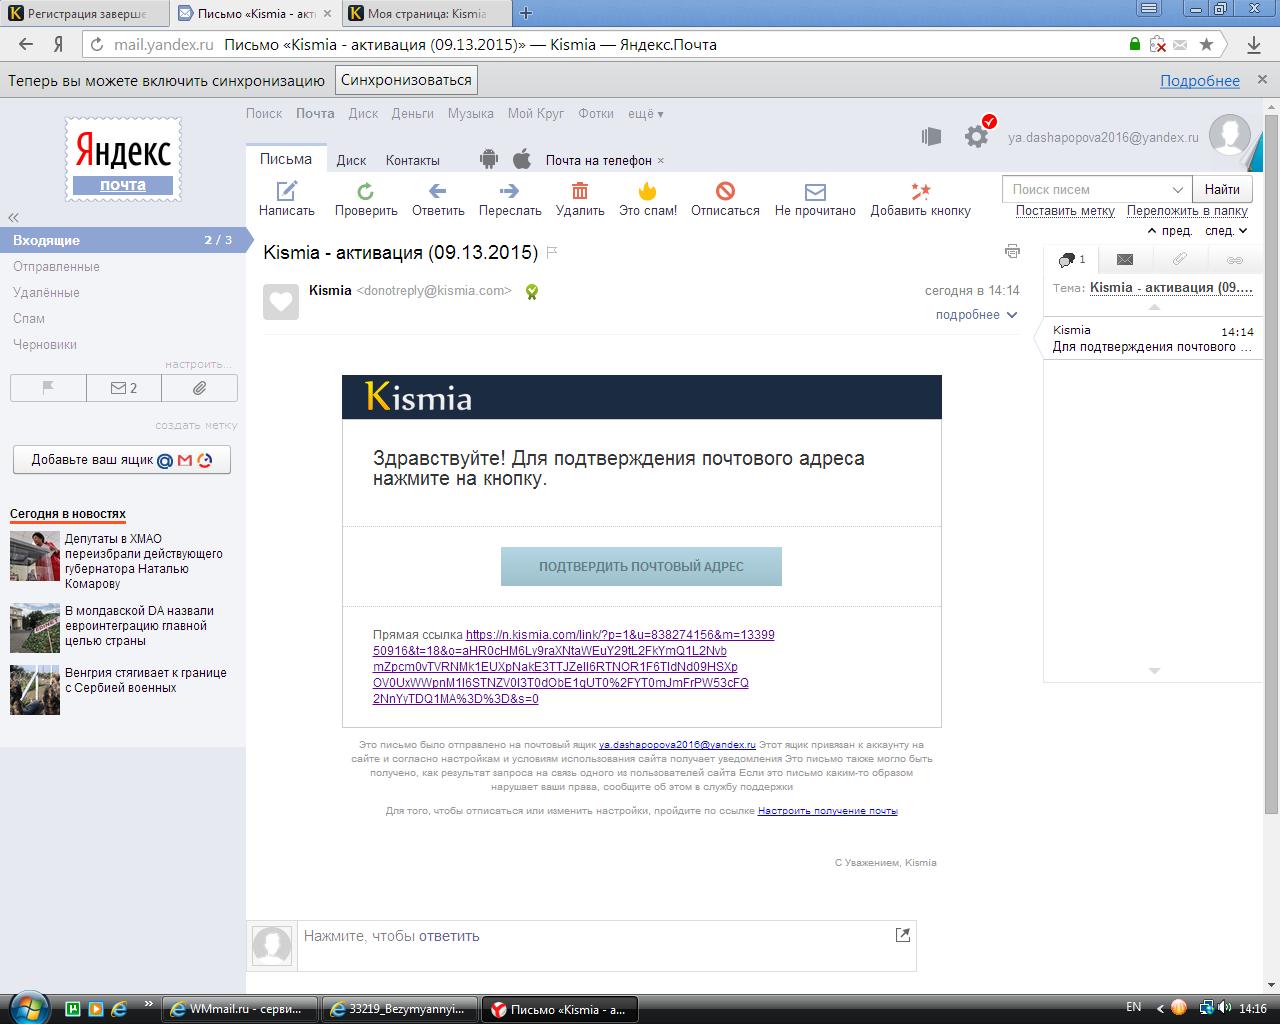Click the bookmark star in address bar
The height and width of the screenshot is (1024, 1280).
1207,44
